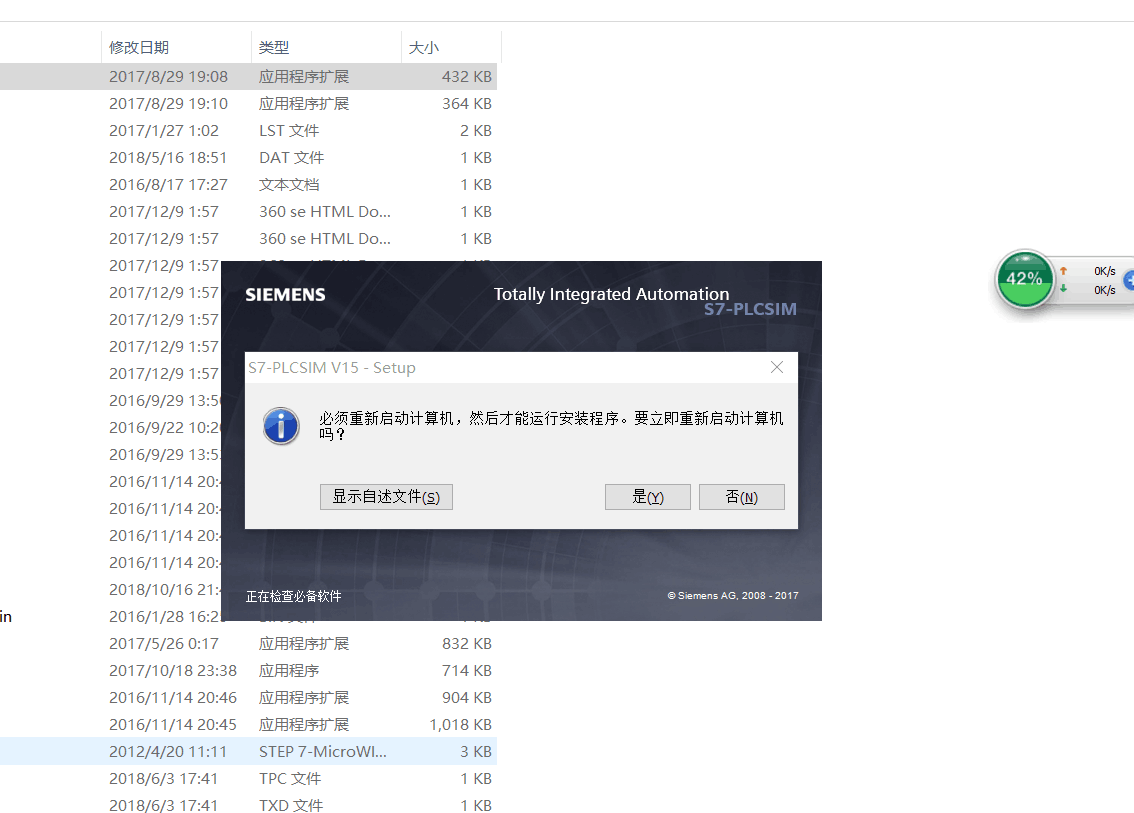Click the 否(N) button to decline restart

pyautogui.click(x=741, y=497)
